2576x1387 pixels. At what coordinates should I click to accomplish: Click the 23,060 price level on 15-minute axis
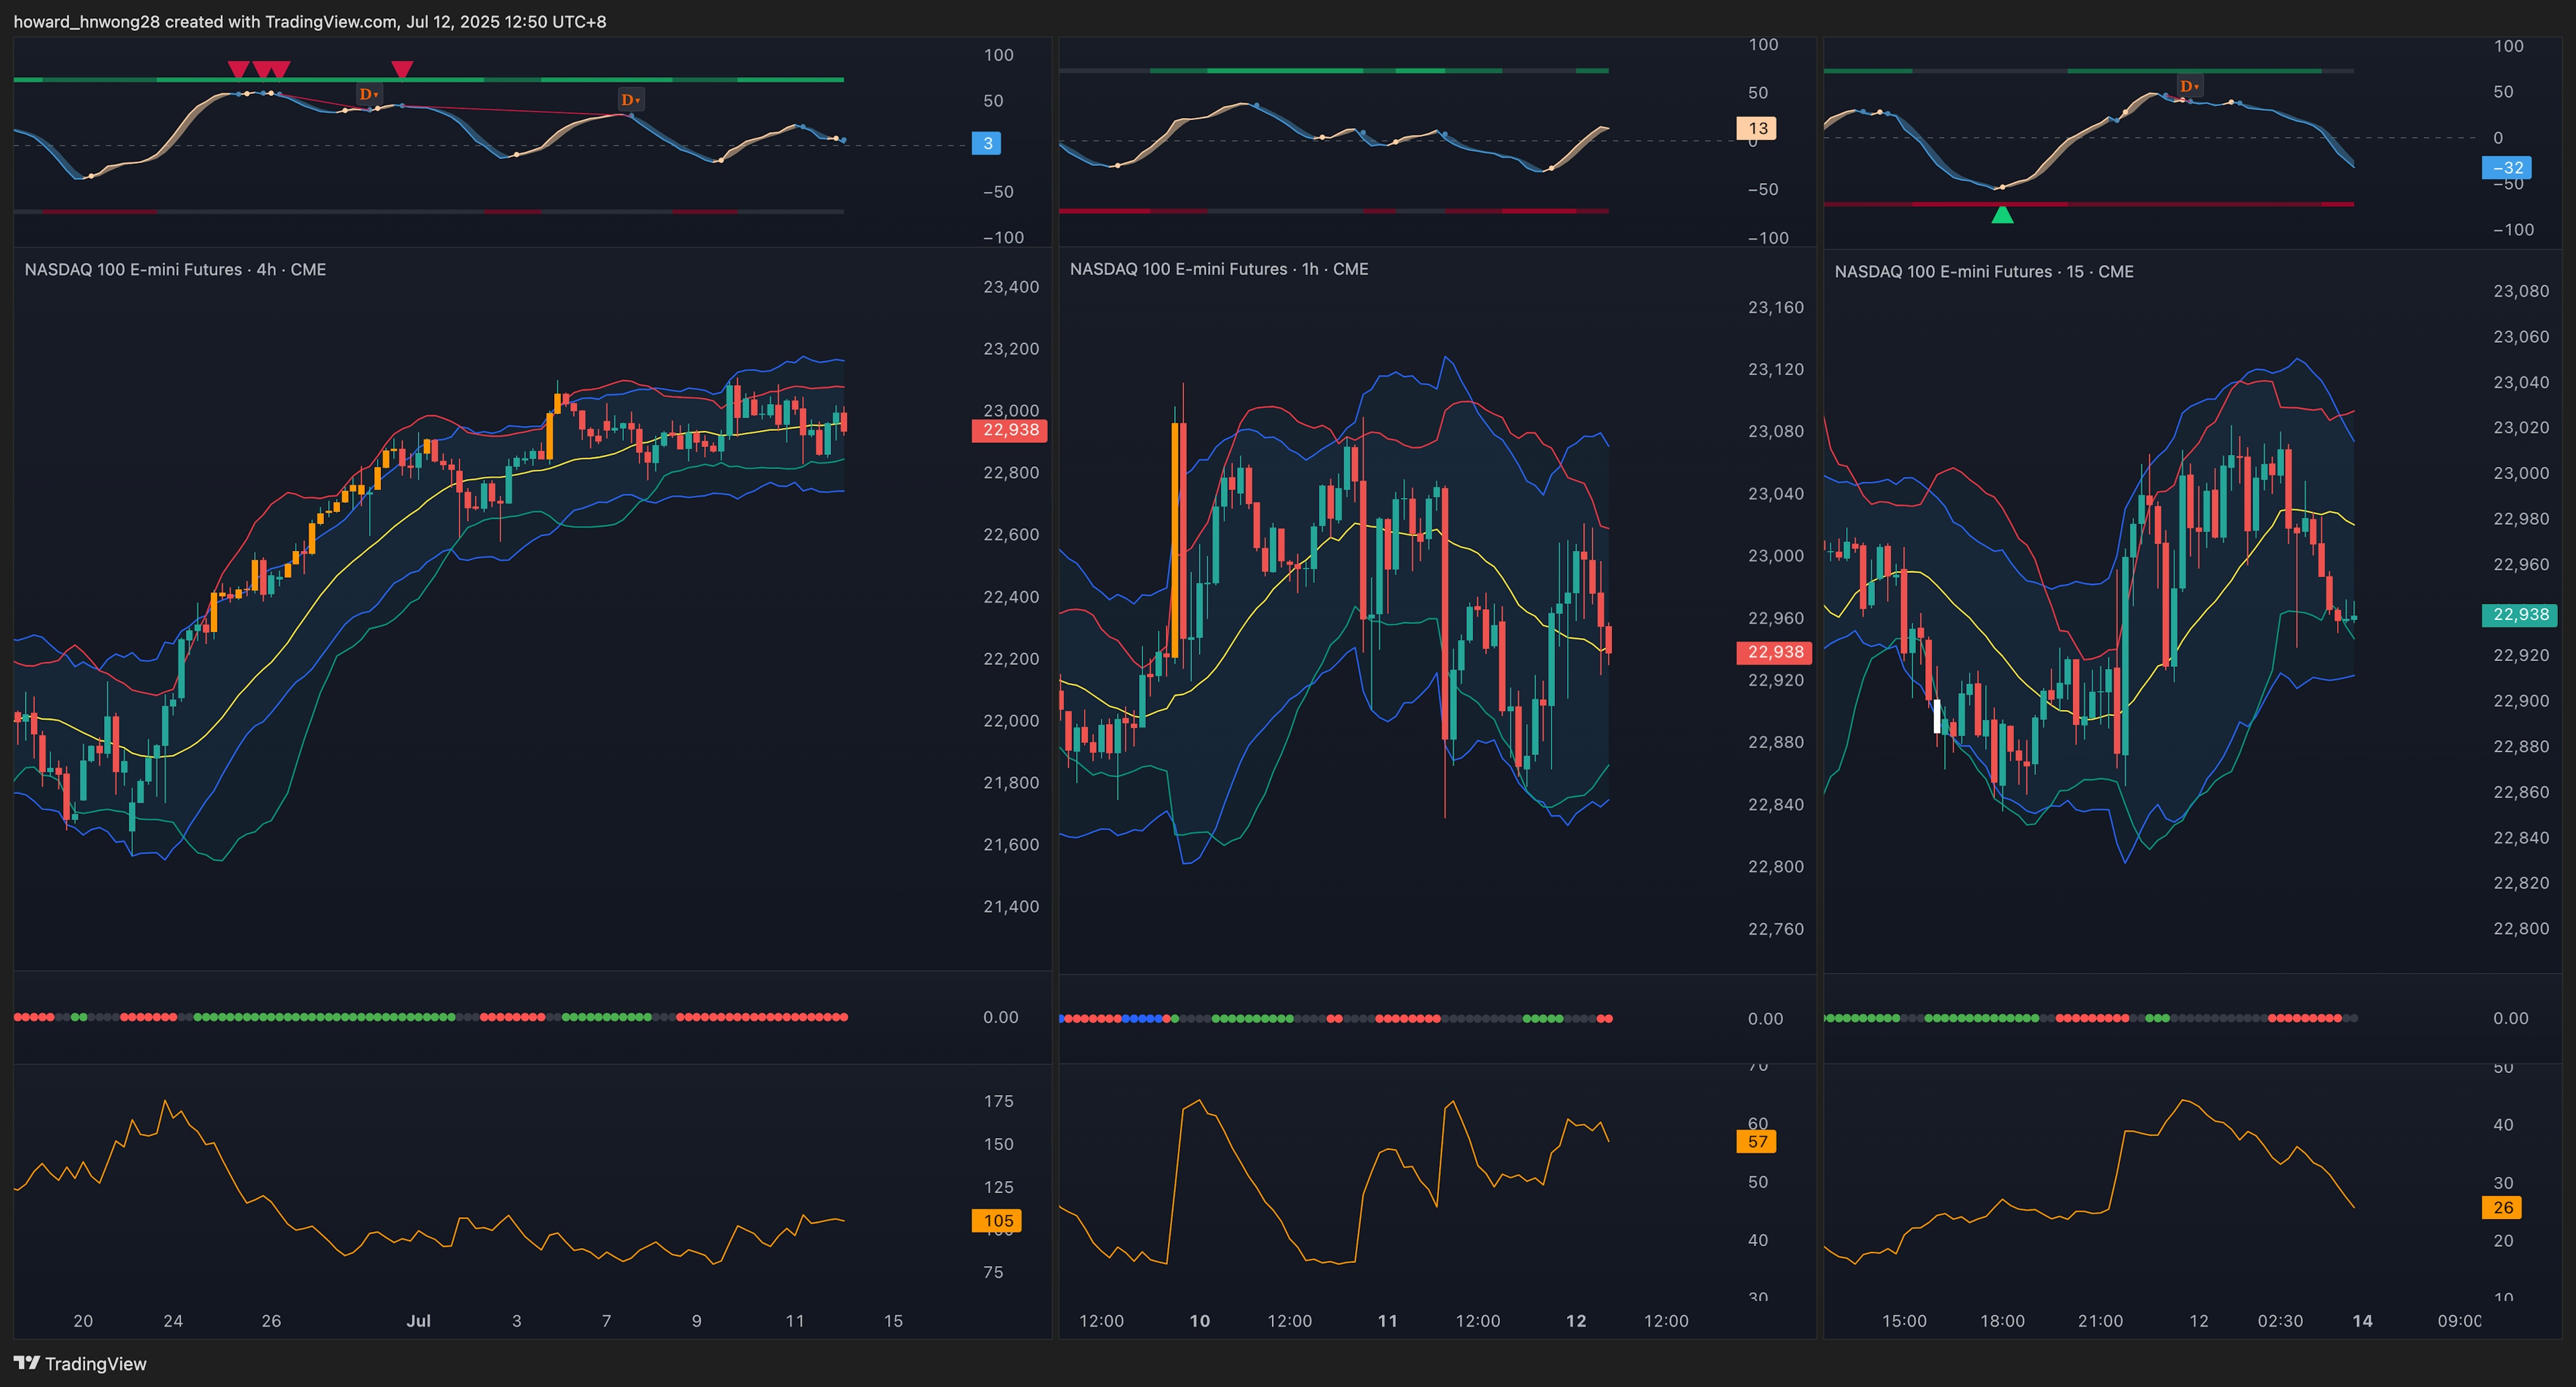click(x=2521, y=336)
